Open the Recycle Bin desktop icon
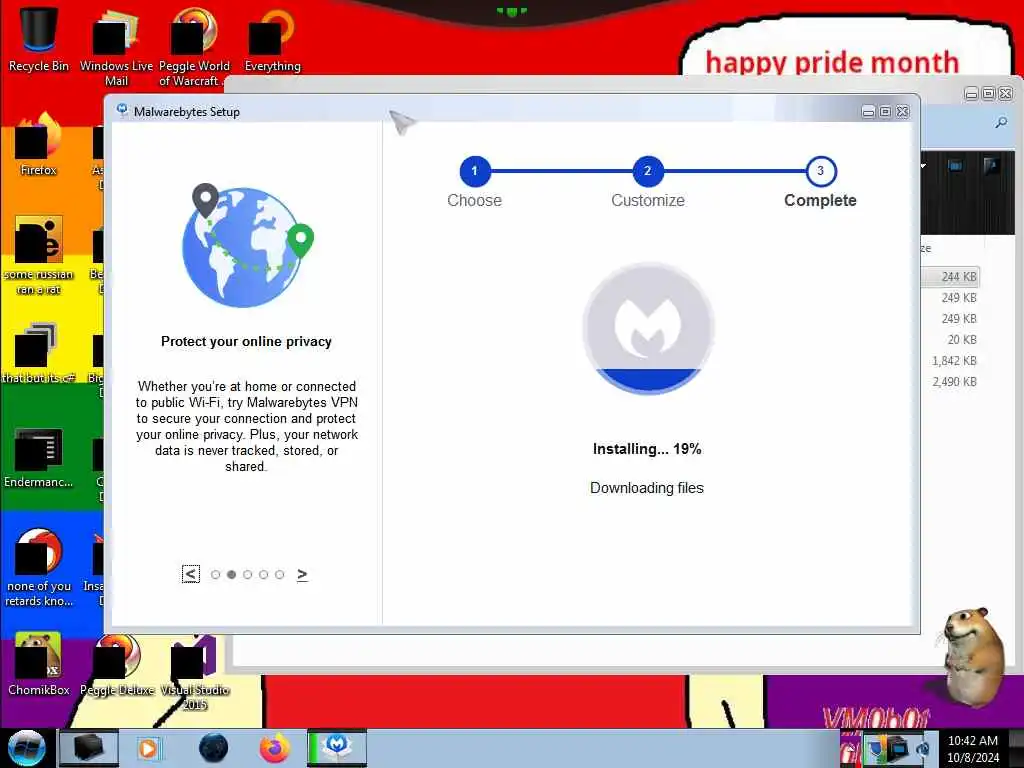The image size is (1024, 768). 39,38
